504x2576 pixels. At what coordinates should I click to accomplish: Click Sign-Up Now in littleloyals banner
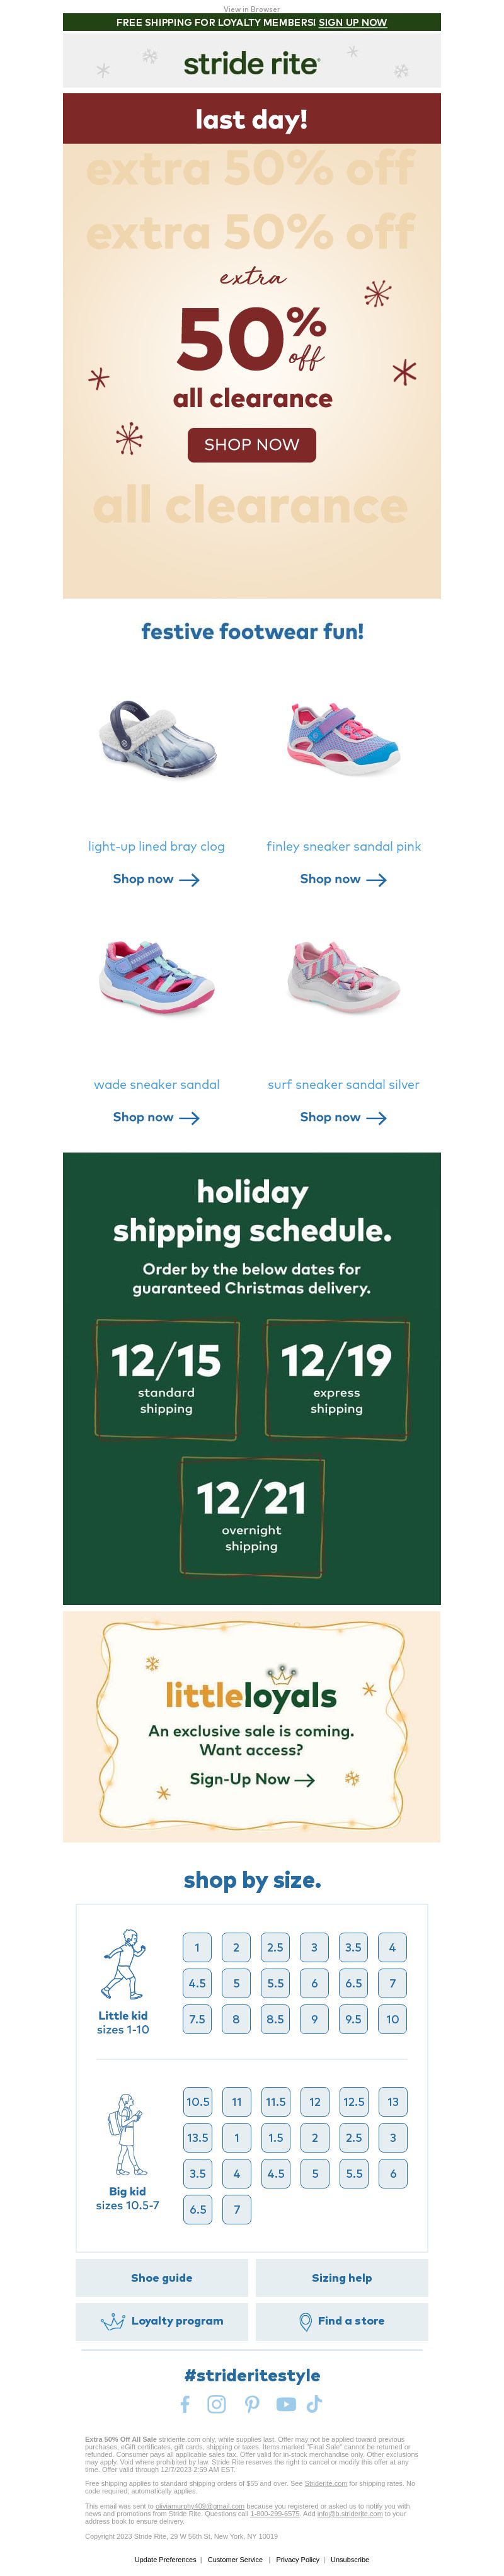(x=252, y=1778)
